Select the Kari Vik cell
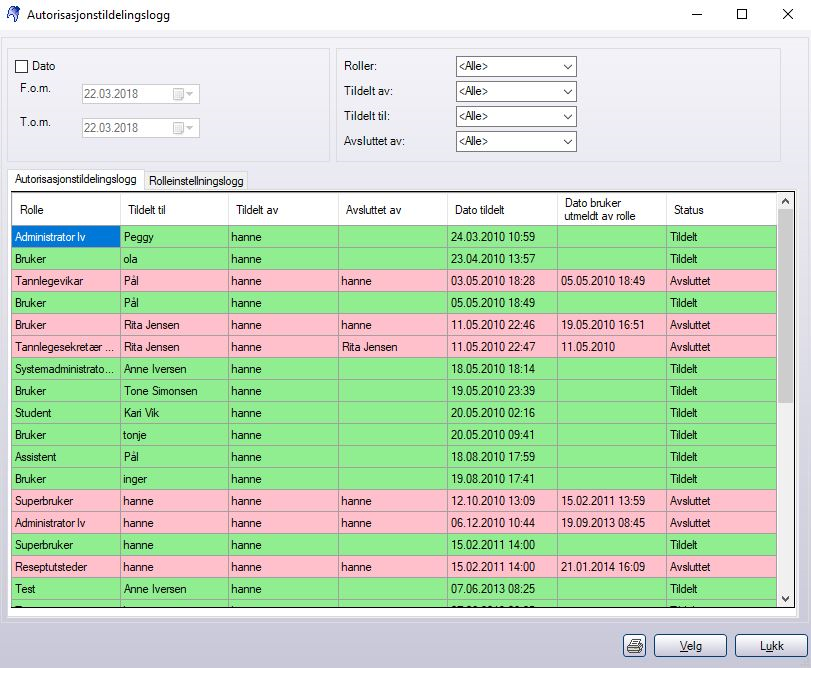 (174, 413)
